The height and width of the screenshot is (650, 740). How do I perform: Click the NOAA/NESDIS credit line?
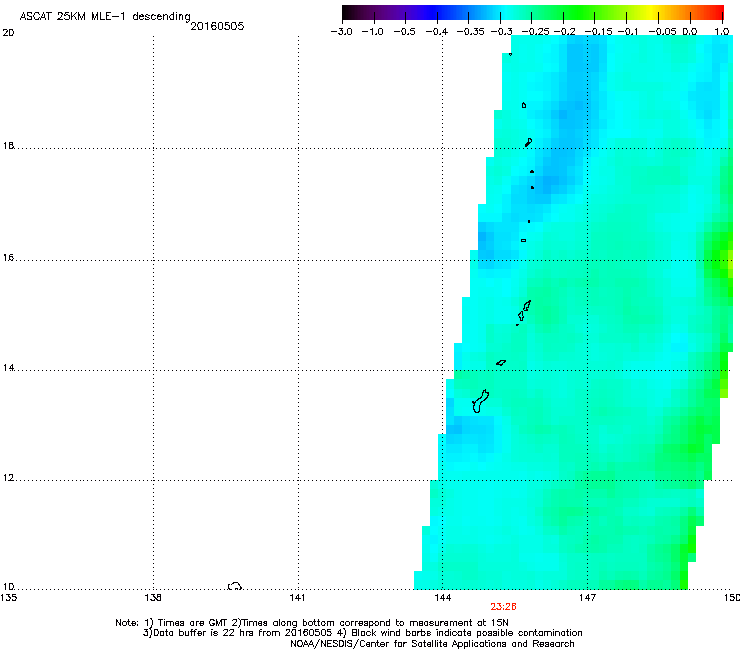point(432,644)
